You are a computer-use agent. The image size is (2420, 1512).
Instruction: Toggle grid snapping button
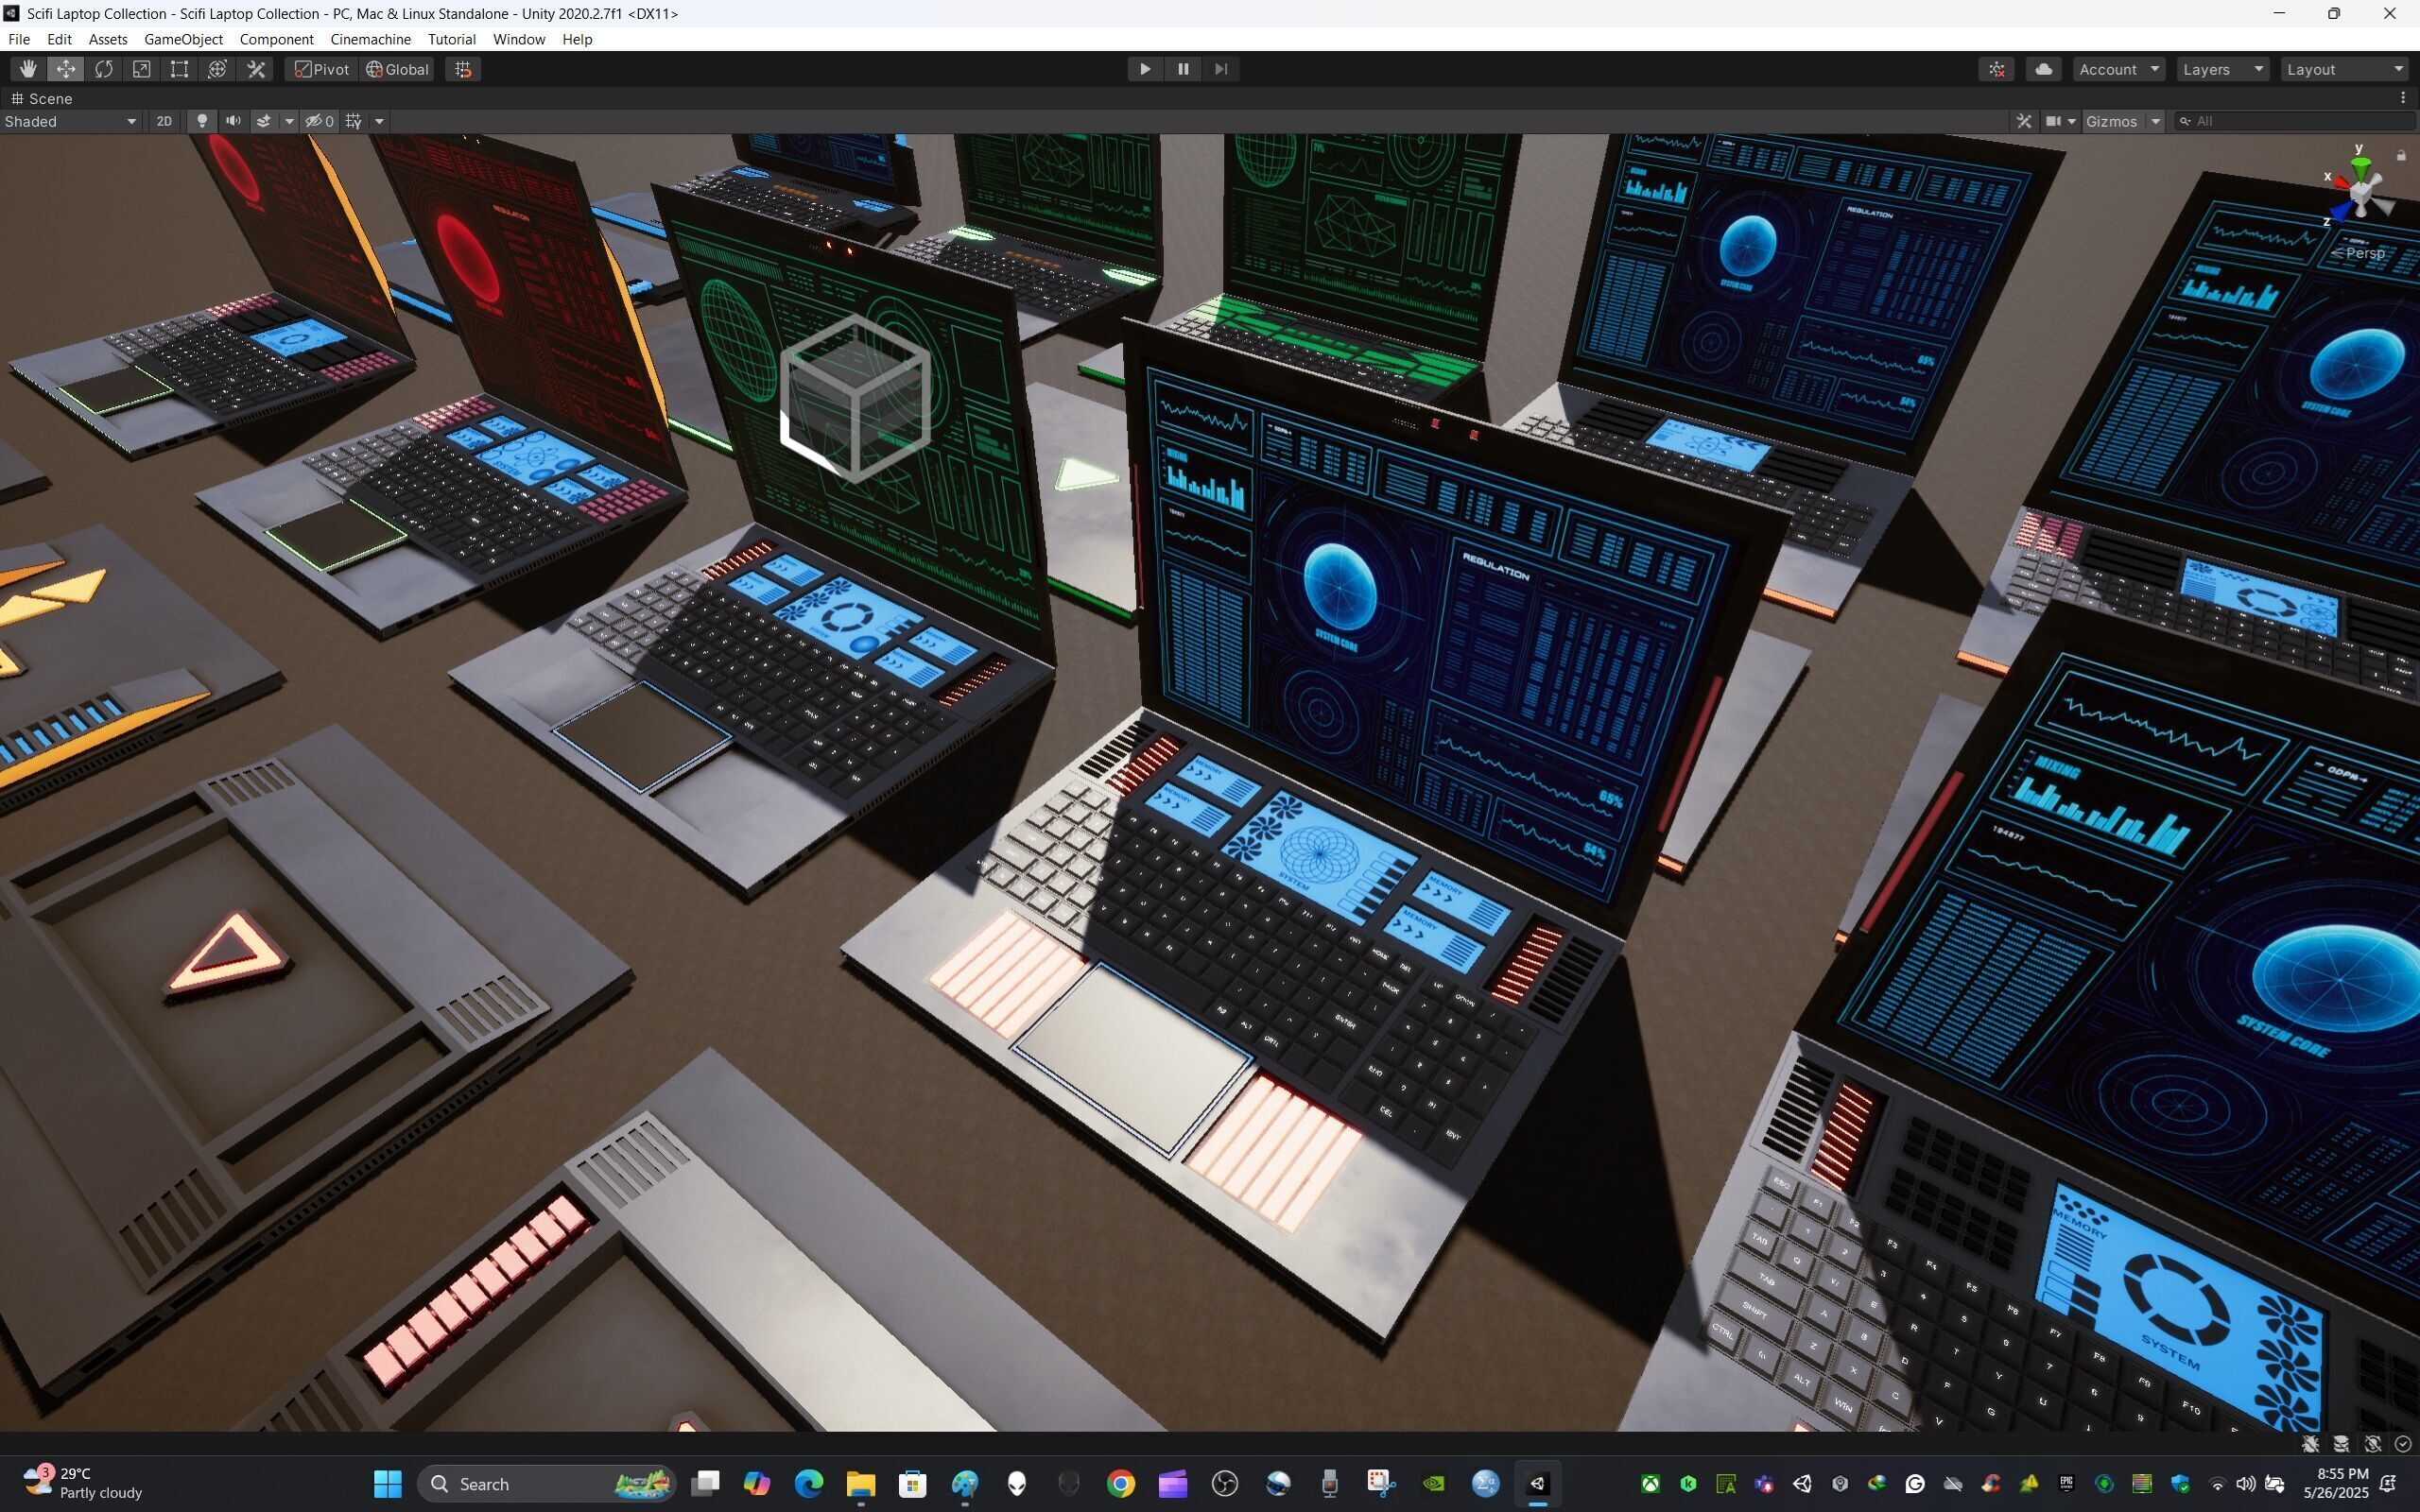pos(463,69)
